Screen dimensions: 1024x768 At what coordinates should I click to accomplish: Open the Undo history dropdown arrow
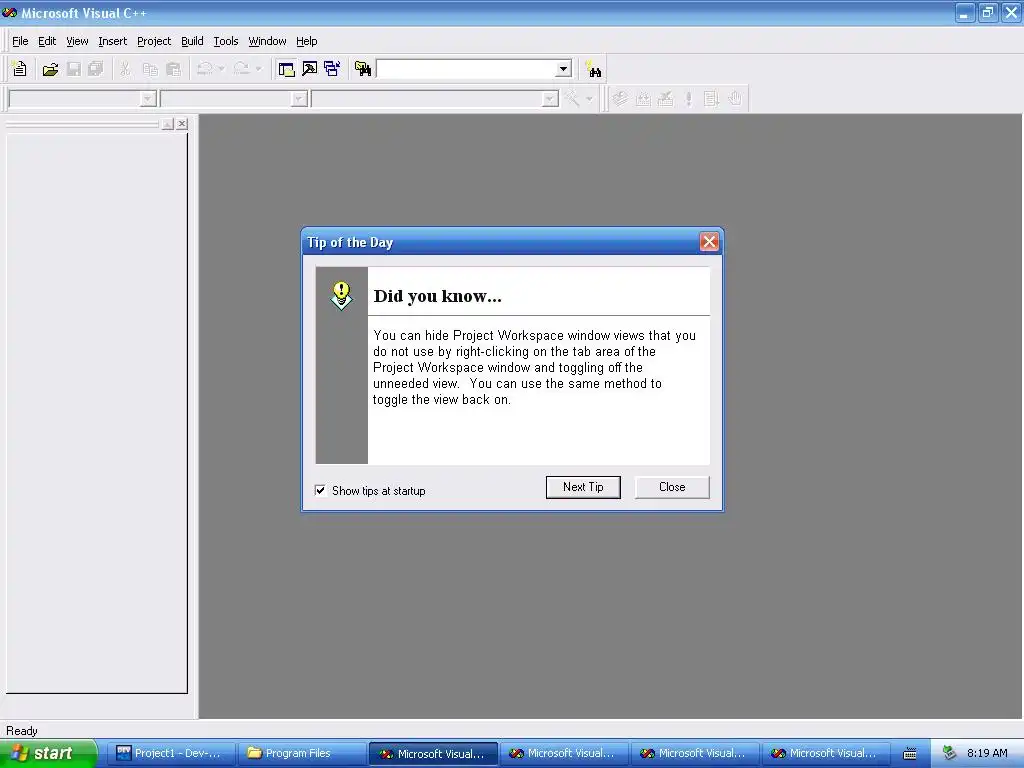221,69
